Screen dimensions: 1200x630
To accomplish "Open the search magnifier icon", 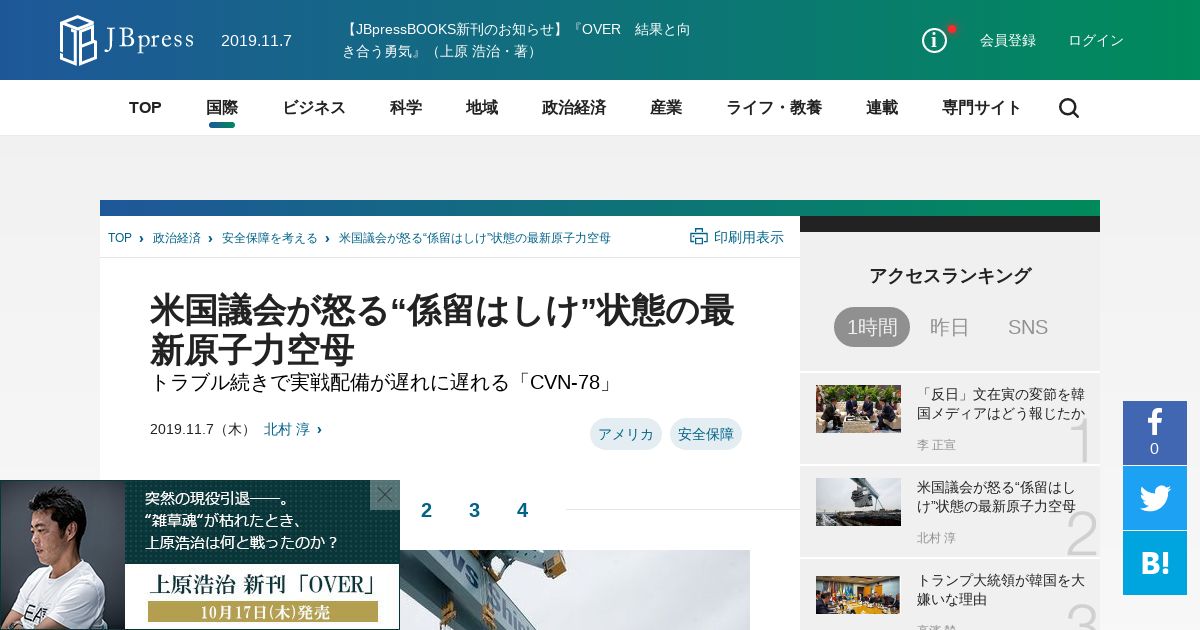I will click(1069, 108).
